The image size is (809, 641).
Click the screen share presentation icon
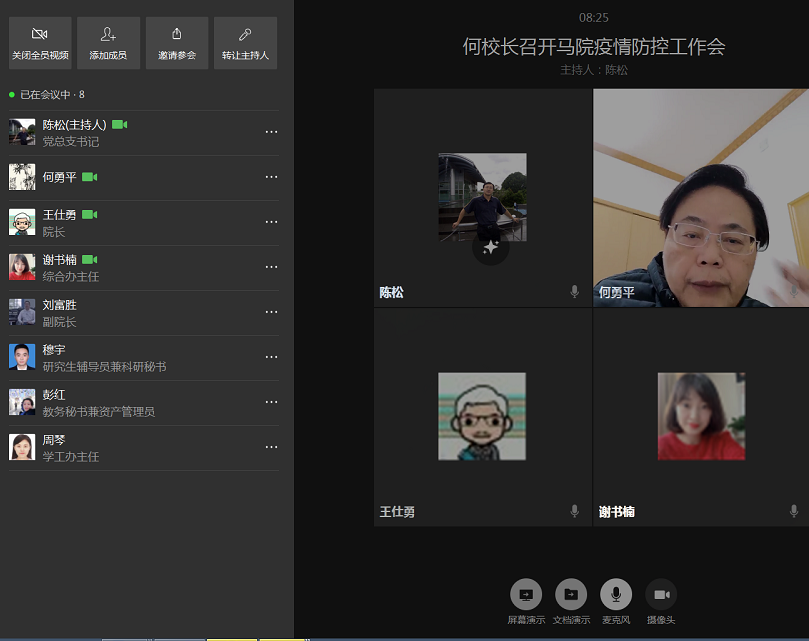tap(526, 594)
